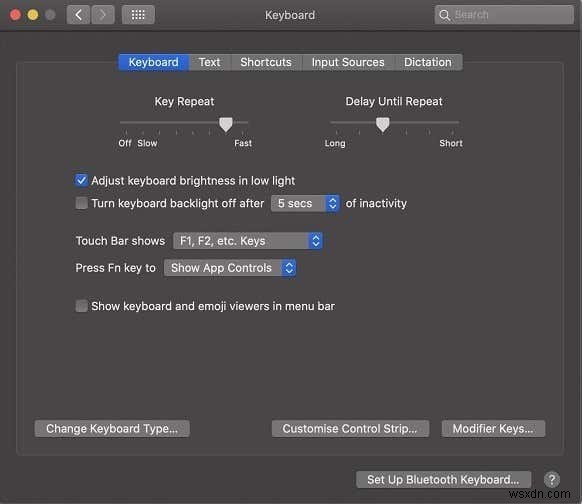
Task: Enable Turn keyboard backlight off after checkbox
Action: [x=81, y=203]
